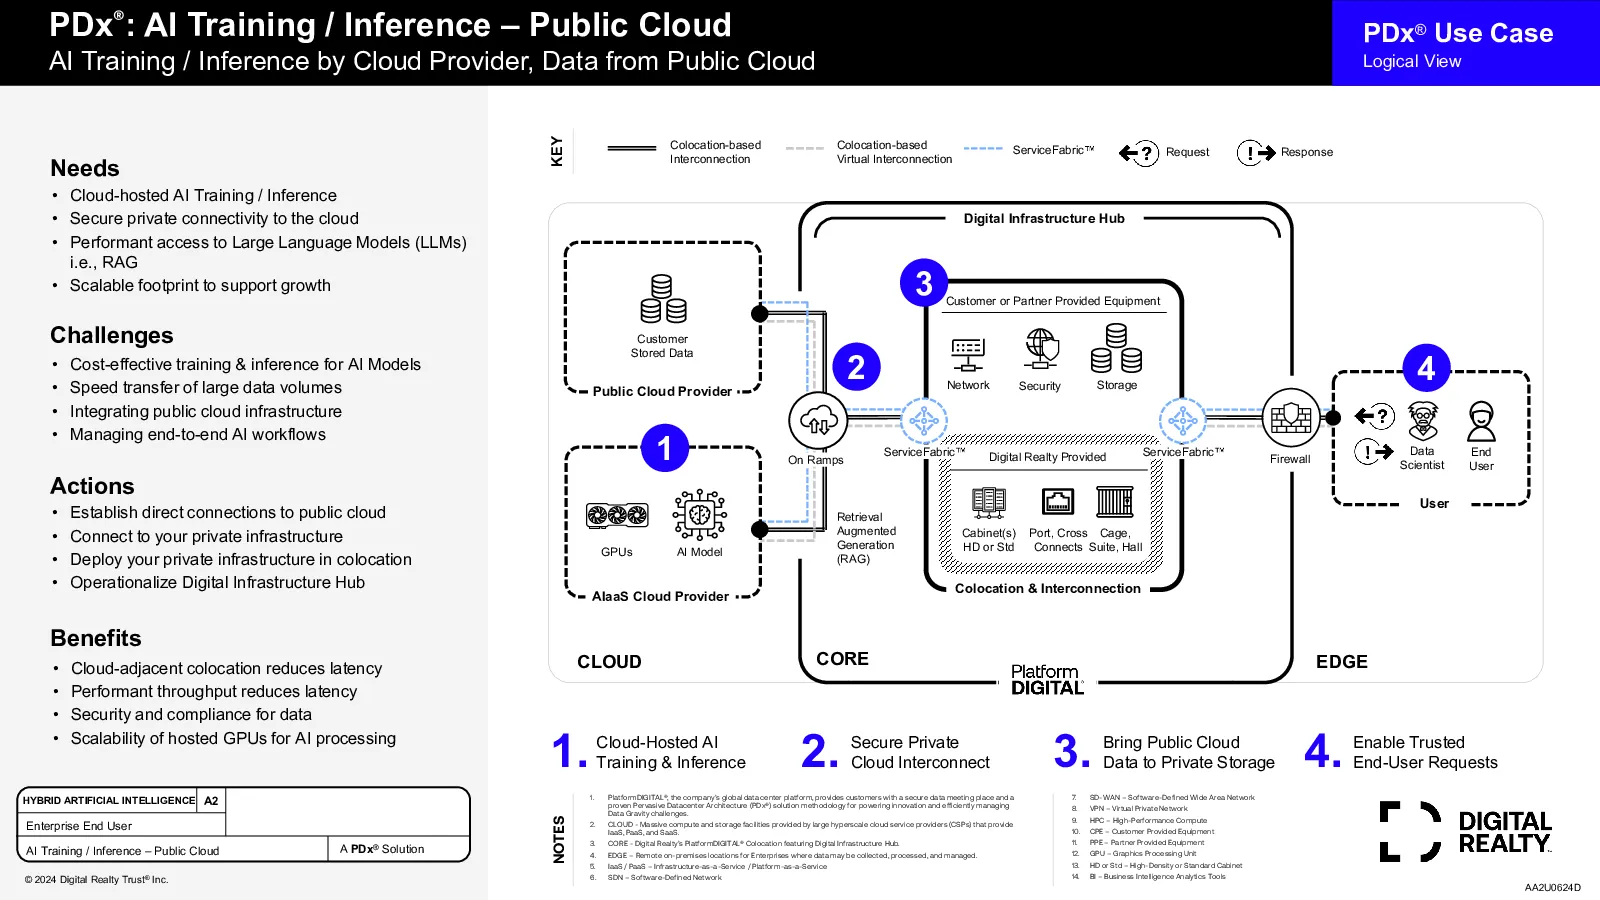Click the Cage, Suite, Hall icon
The width and height of the screenshot is (1600, 900).
point(1115,501)
